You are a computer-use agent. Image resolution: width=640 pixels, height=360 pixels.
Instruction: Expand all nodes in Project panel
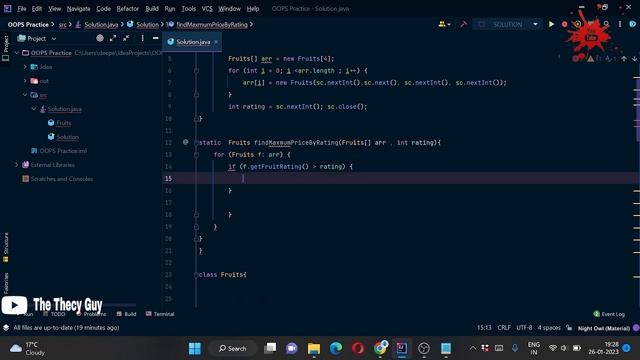coord(113,38)
